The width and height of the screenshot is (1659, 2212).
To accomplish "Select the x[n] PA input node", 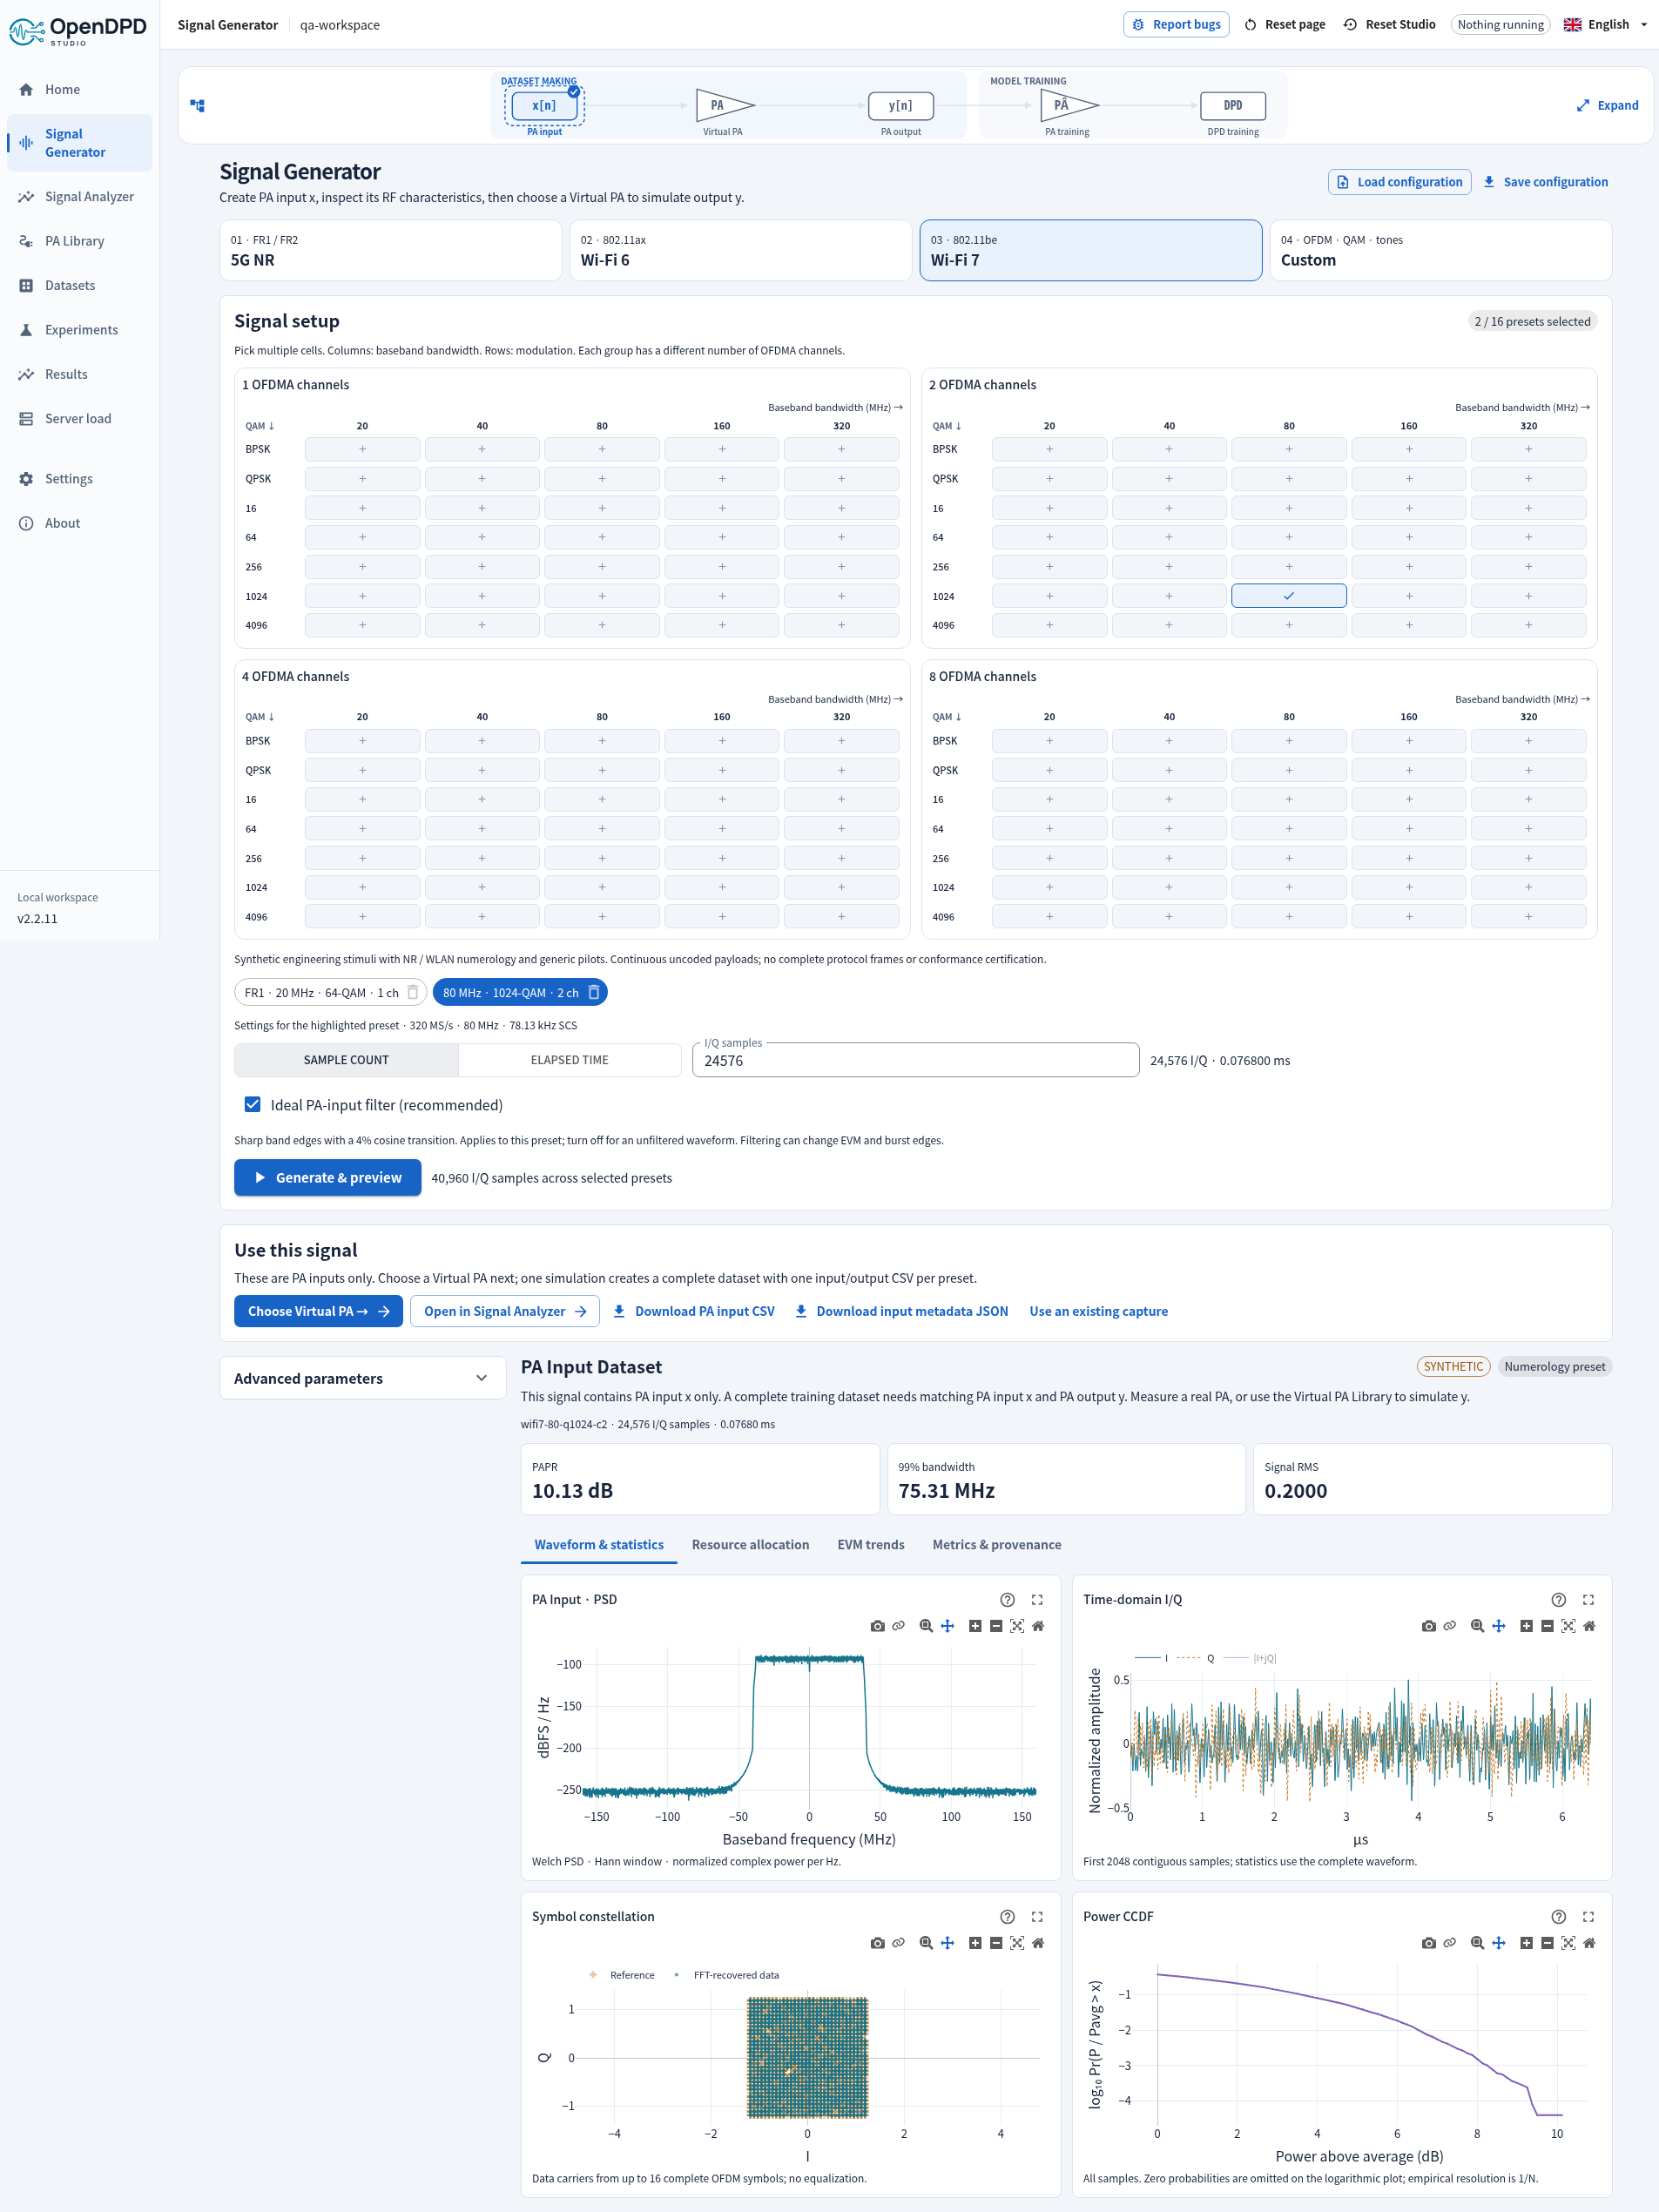I will pyautogui.click(x=544, y=105).
